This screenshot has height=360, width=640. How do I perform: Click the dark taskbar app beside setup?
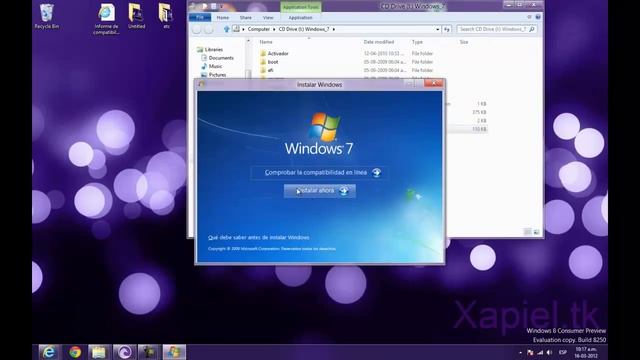tap(148, 352)
